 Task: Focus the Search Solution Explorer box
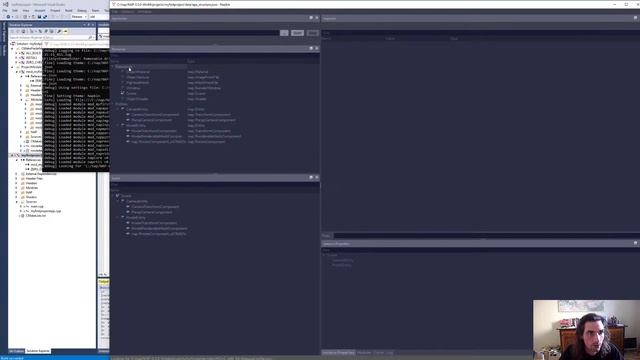click(x=50, y=37)
